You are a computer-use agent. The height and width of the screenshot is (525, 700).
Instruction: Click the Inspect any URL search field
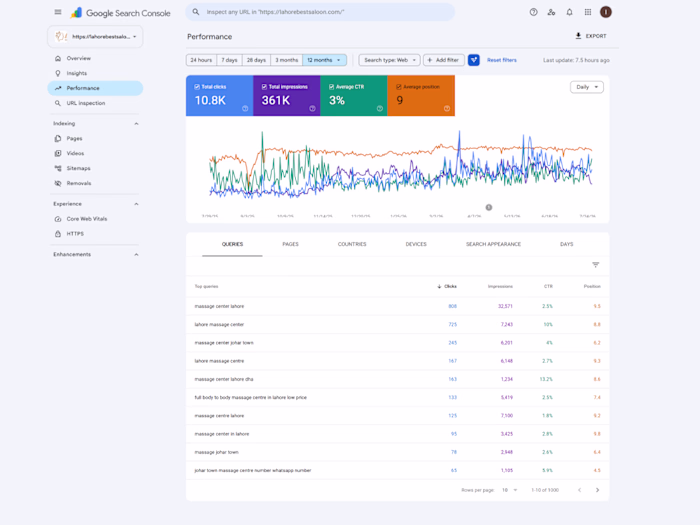(320, 12)
